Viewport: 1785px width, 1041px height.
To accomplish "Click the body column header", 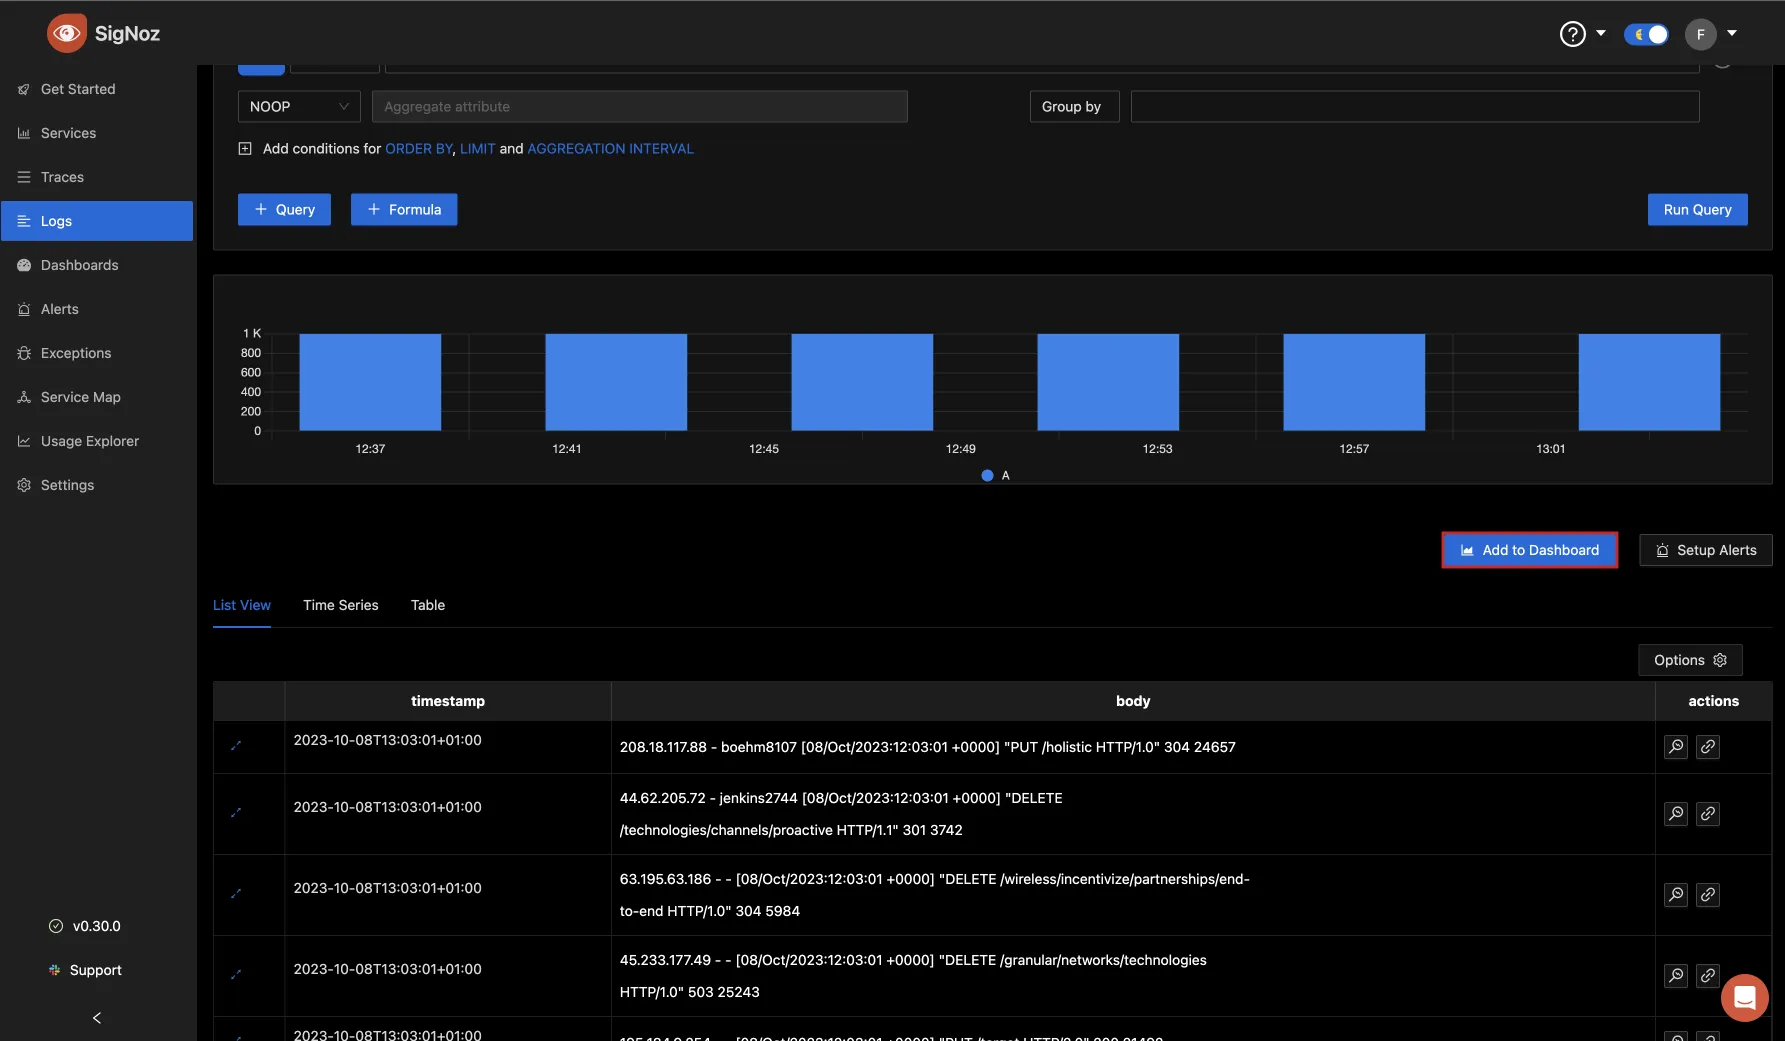I will [x=1133, y=701].
